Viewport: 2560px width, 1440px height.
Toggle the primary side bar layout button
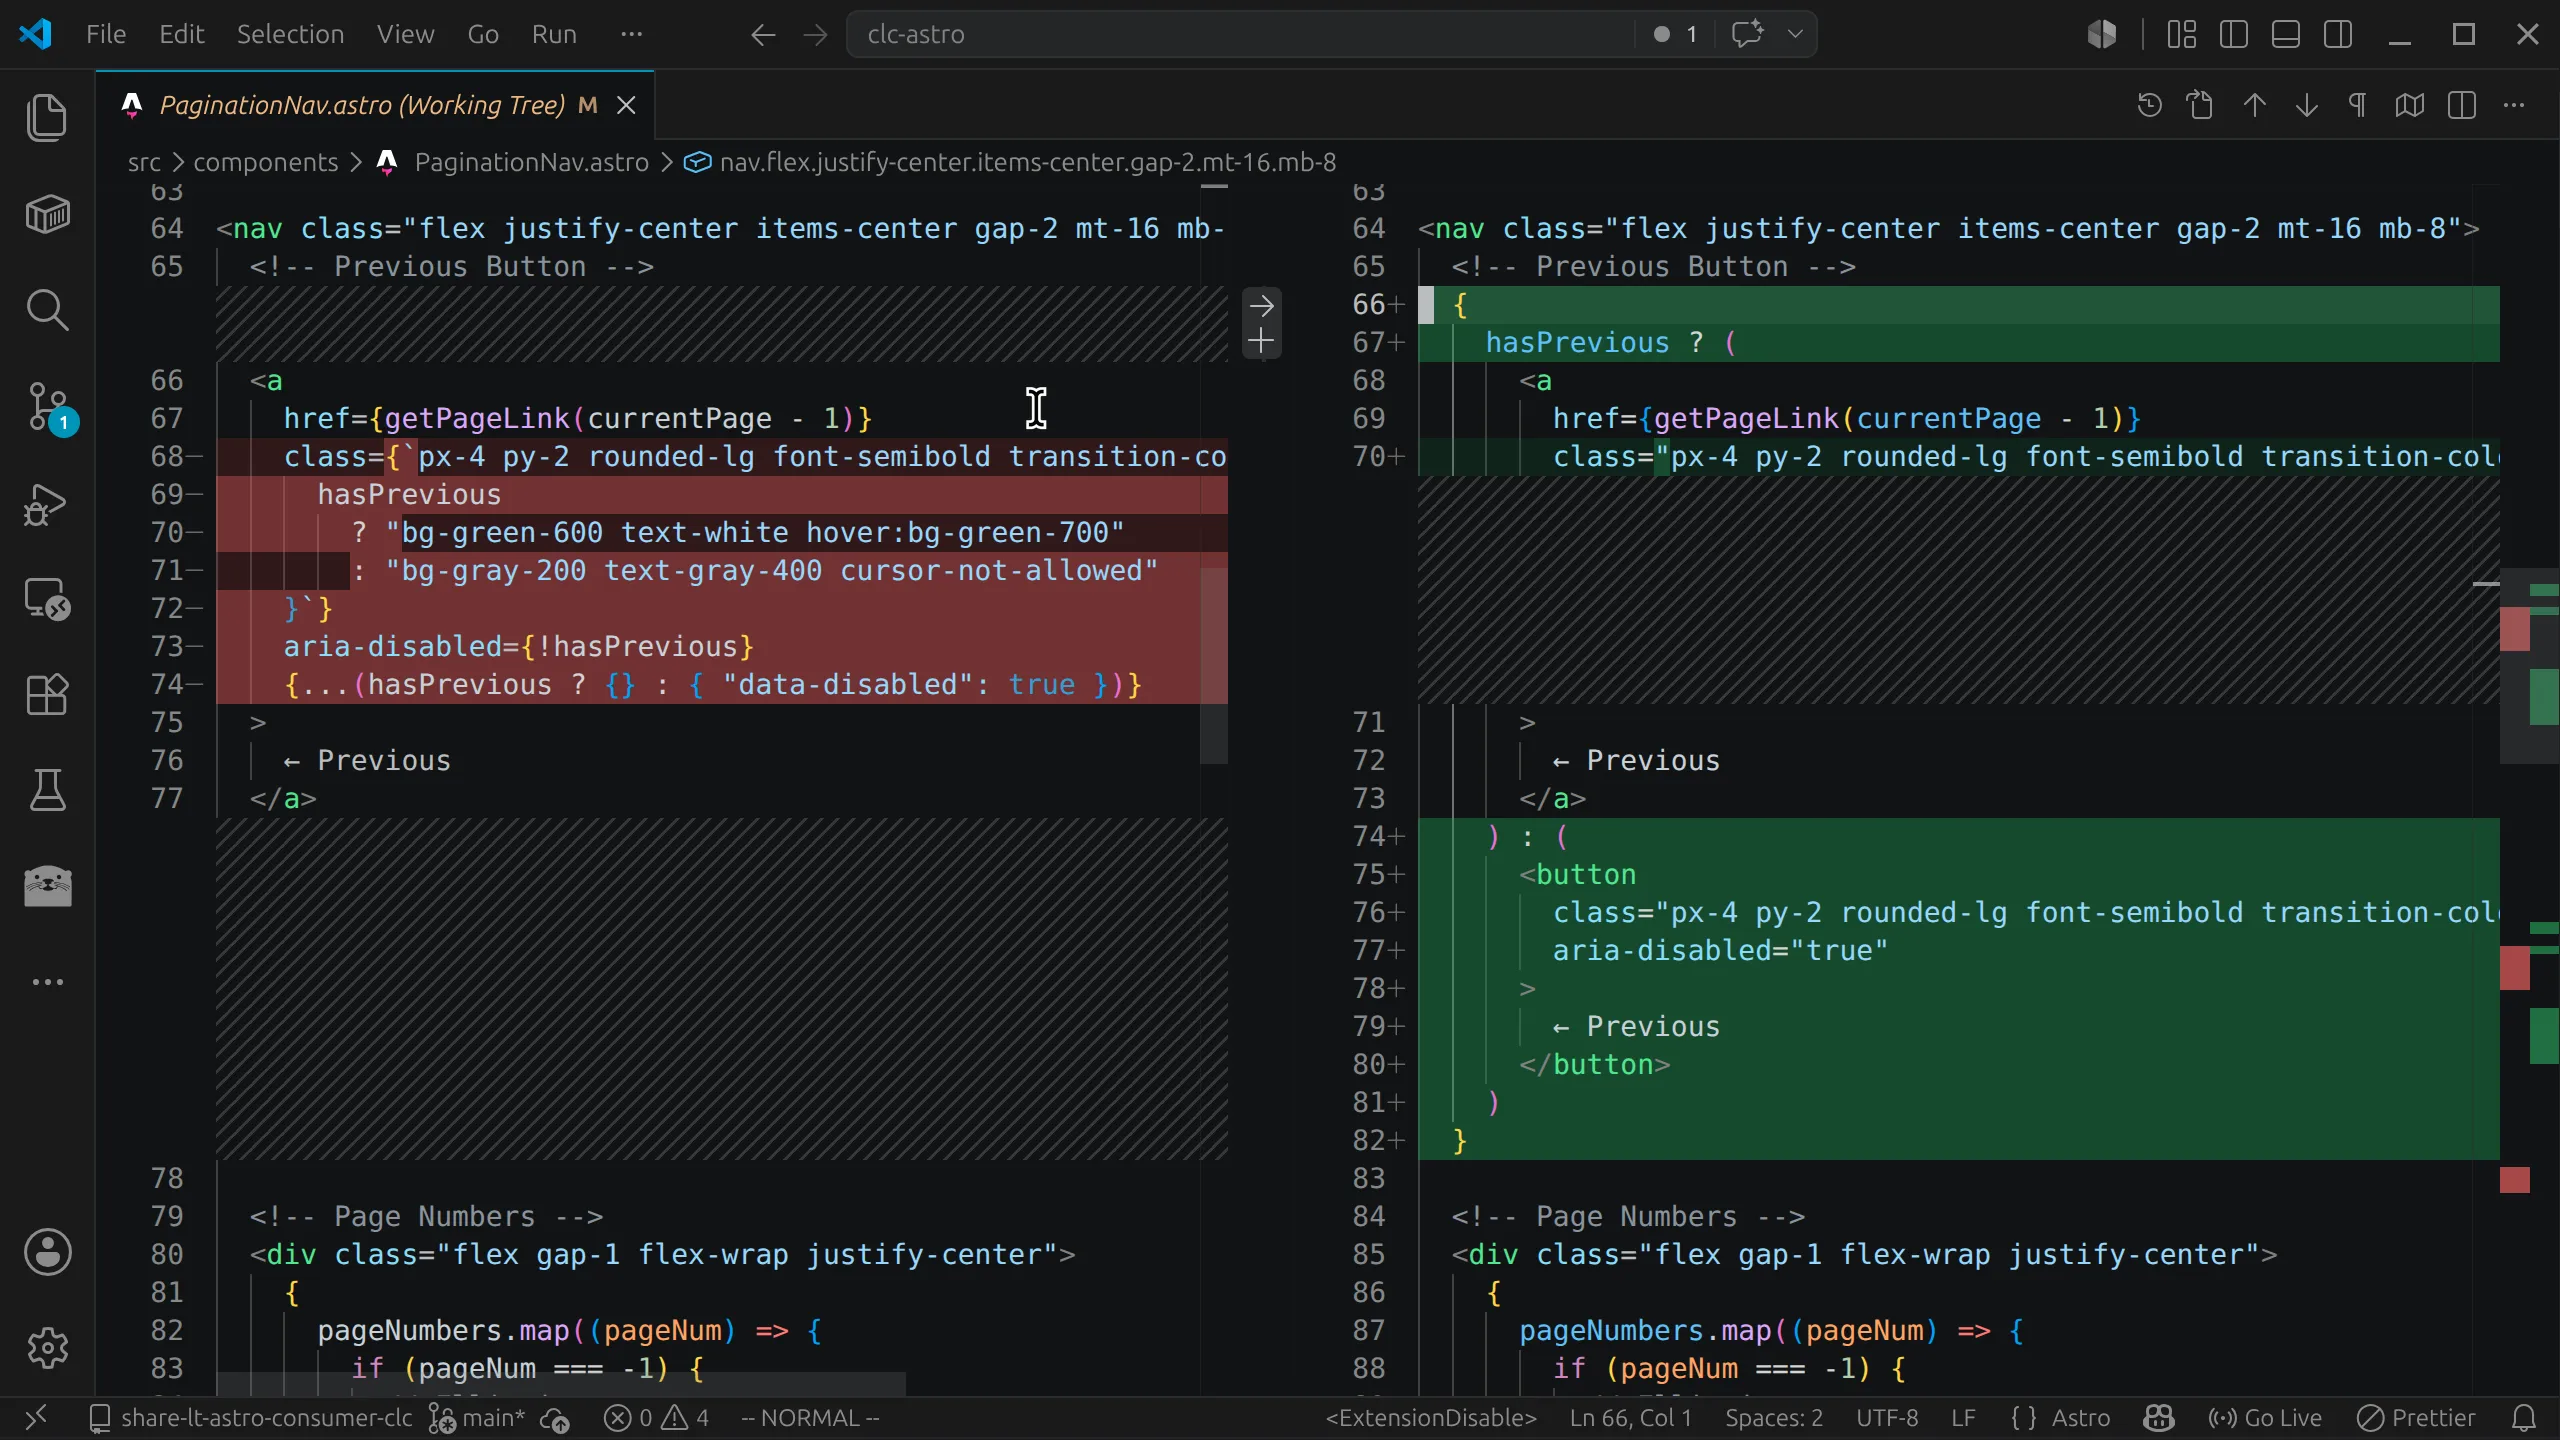click(2233, 34)
